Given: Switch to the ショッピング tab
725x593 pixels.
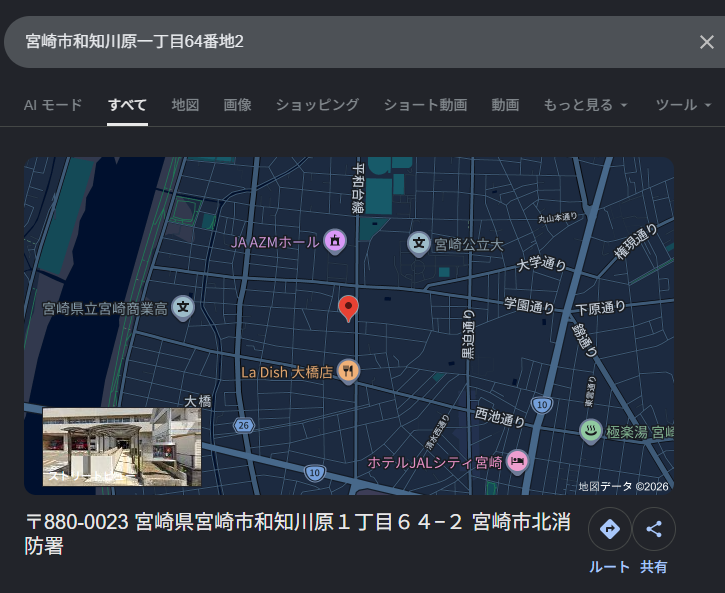Looking at the screenshot, I should pyautogui.click(x=317, y=105).
